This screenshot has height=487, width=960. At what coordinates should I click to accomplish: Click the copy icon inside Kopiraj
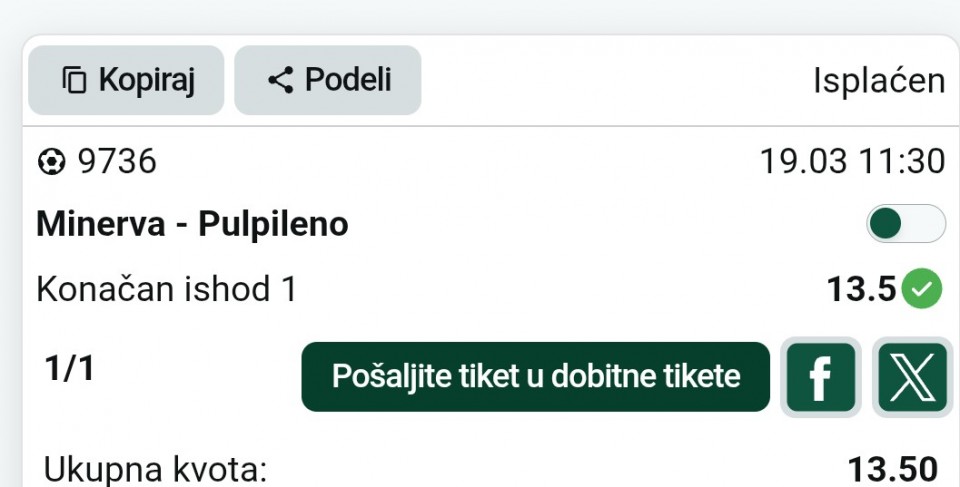pyautogui.click(x=75, y=80)
